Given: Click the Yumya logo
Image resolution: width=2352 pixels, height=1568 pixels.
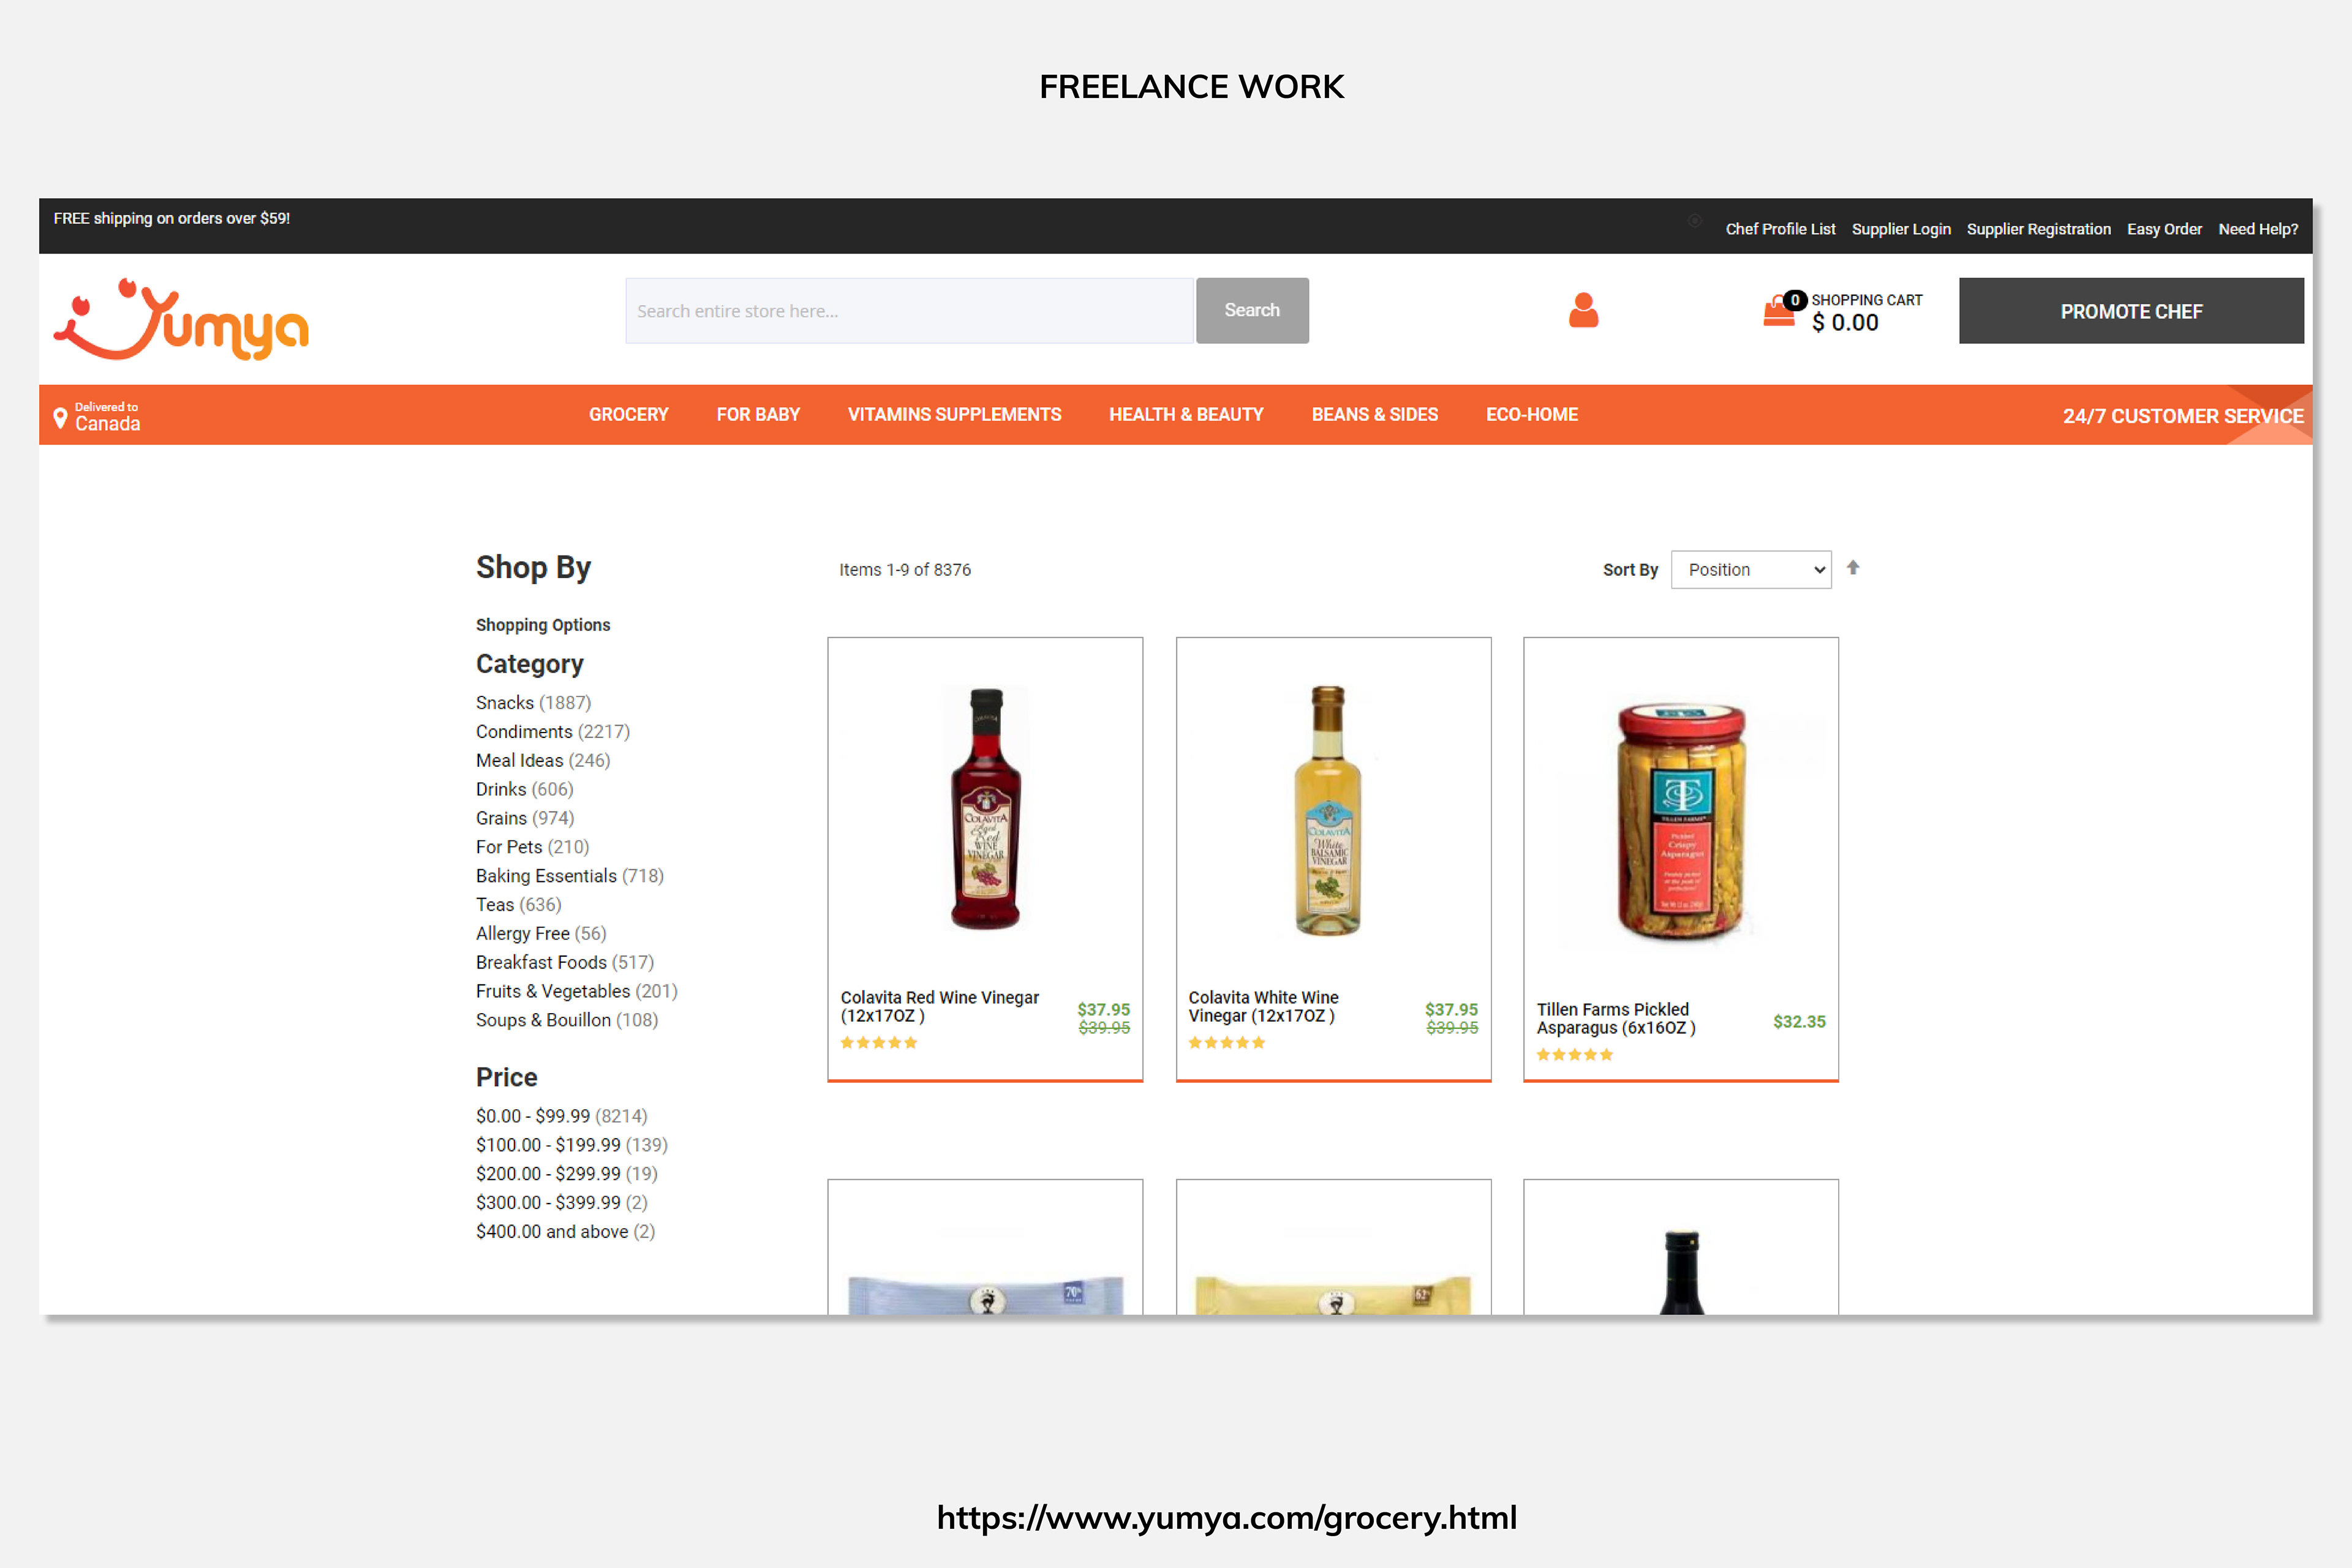Looking at the screenshot, I should coord(181,320).
